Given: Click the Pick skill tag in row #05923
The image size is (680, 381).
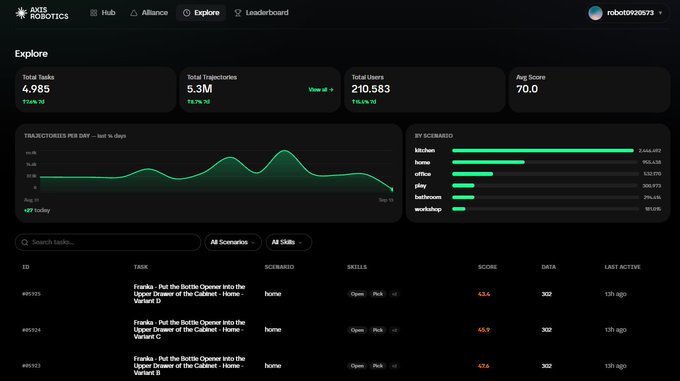Looking at the screenshot, I should coord(378,366).
